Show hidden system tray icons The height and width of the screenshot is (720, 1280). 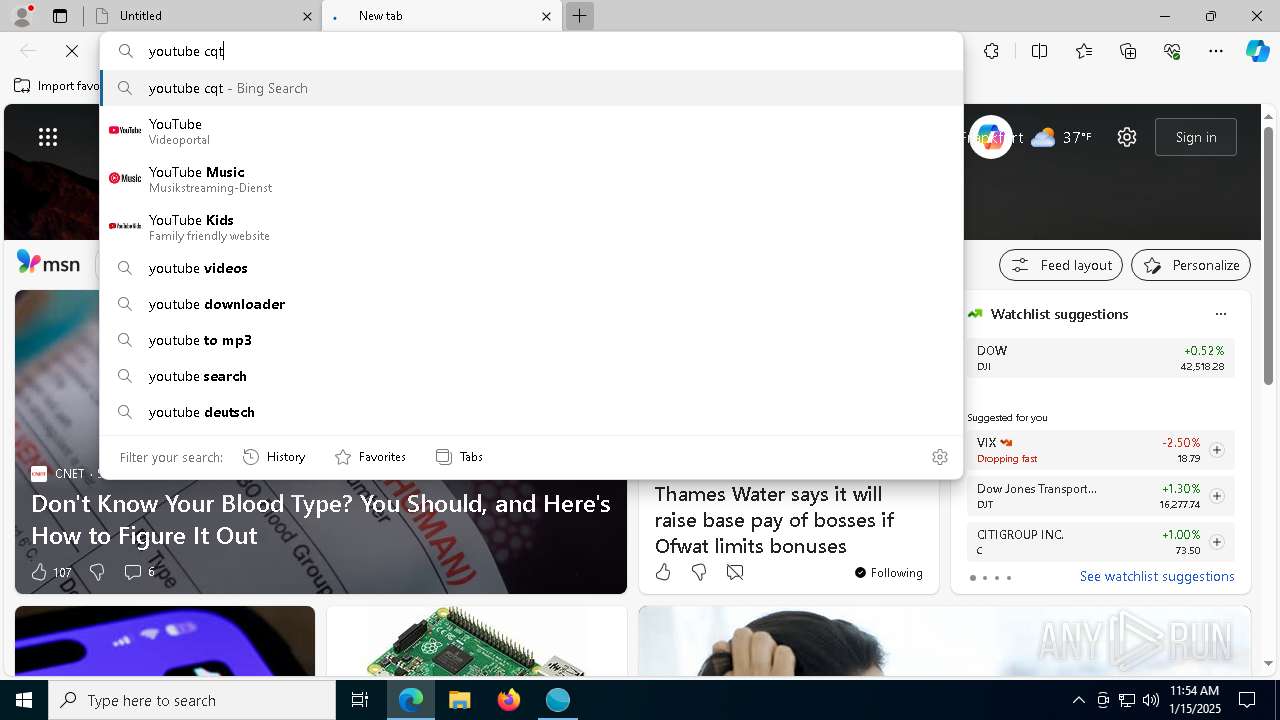tap(1078, 700)
